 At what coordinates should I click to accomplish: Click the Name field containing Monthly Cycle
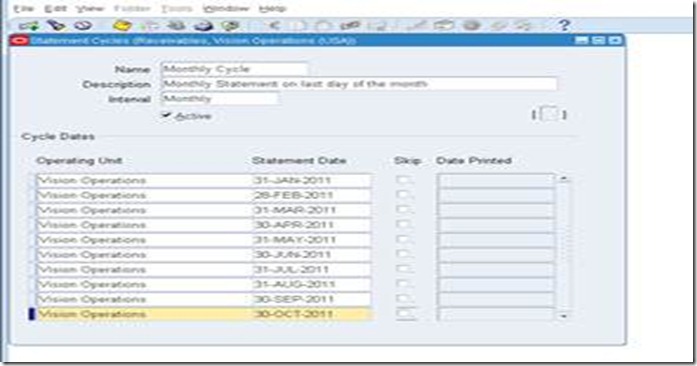pyautogui.click(x=234, y=69)
